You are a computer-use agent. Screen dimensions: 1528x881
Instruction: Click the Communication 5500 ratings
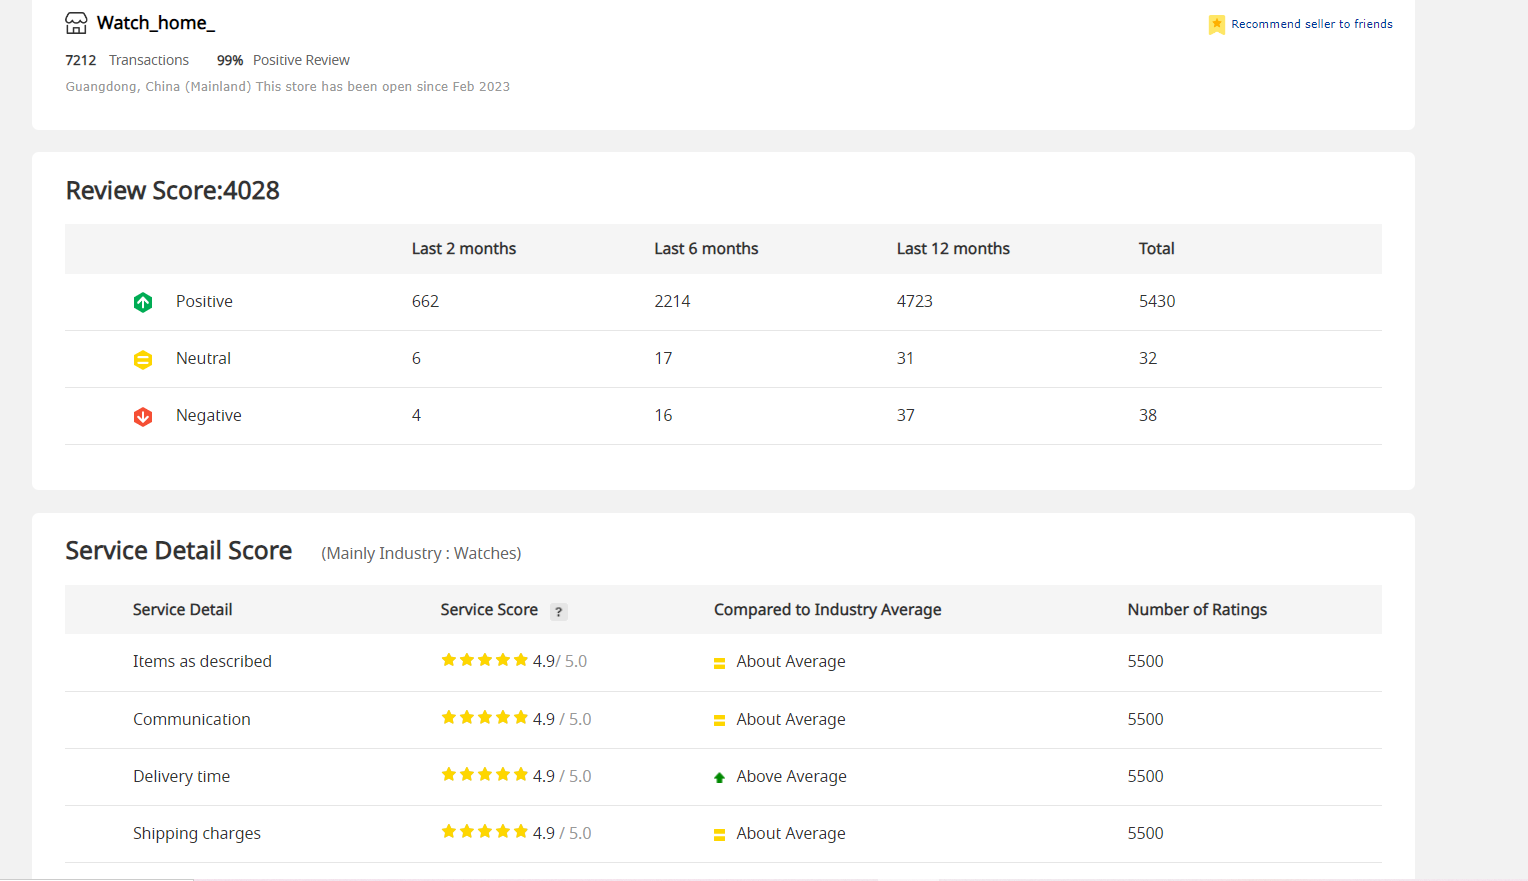click(x=1145, y=720)
